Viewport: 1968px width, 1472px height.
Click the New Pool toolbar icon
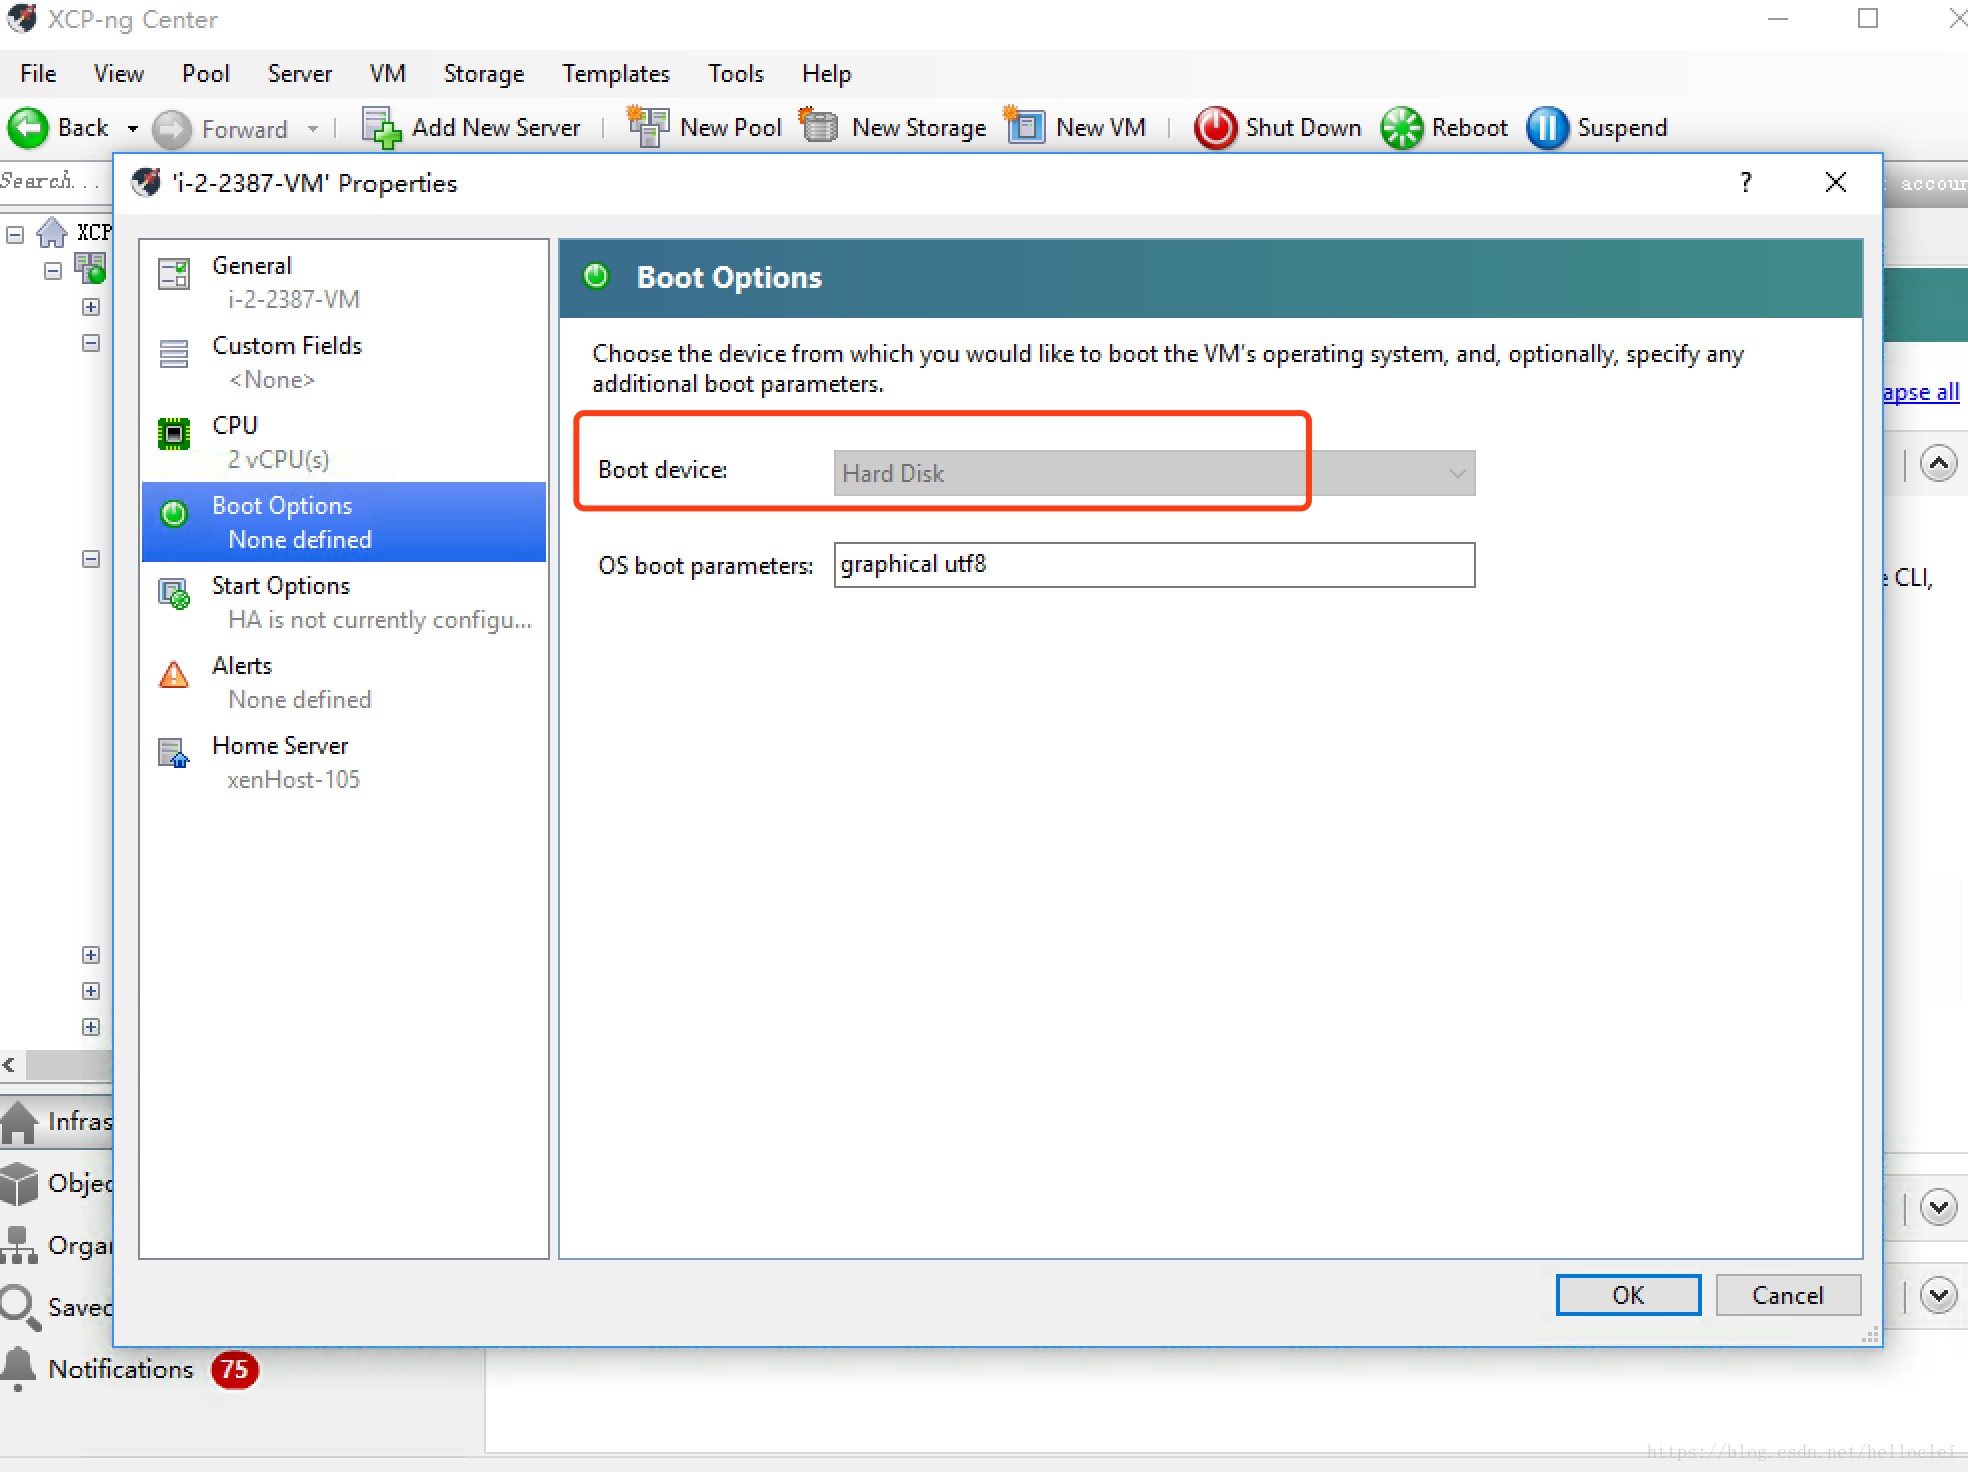(648, 127)
